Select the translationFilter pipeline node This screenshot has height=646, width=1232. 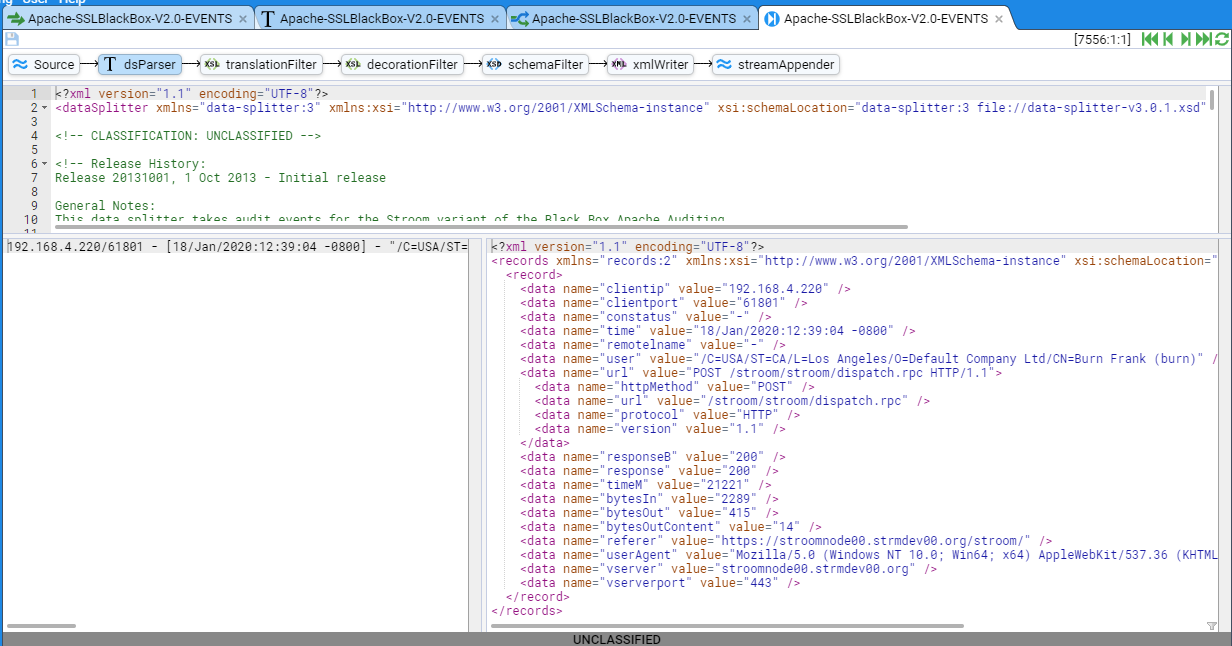(x=261, y=65)
